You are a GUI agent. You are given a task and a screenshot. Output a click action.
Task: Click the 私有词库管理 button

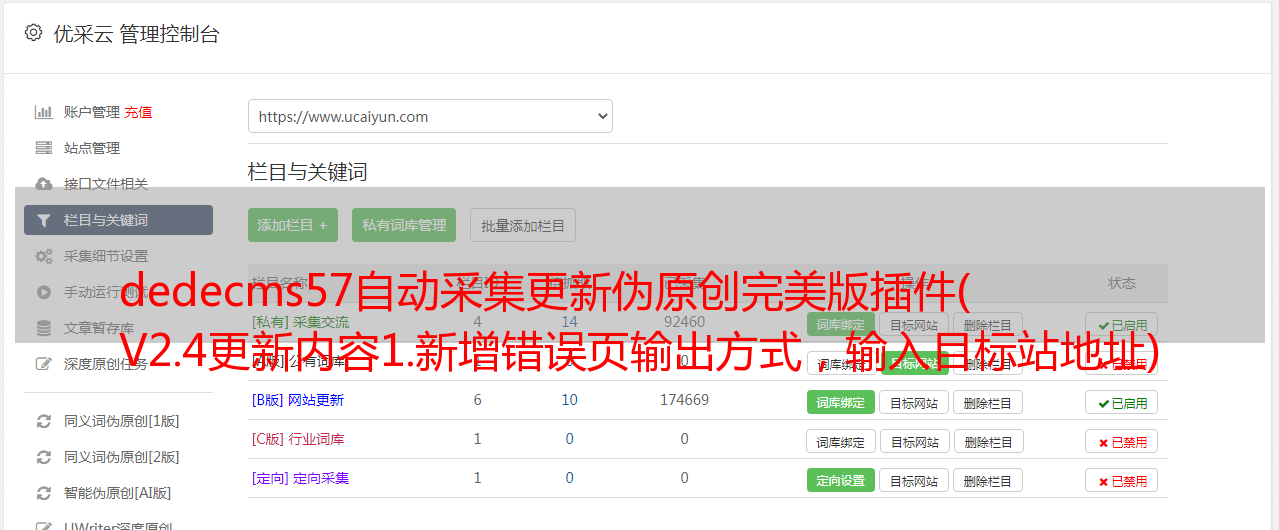coord(404,225)
